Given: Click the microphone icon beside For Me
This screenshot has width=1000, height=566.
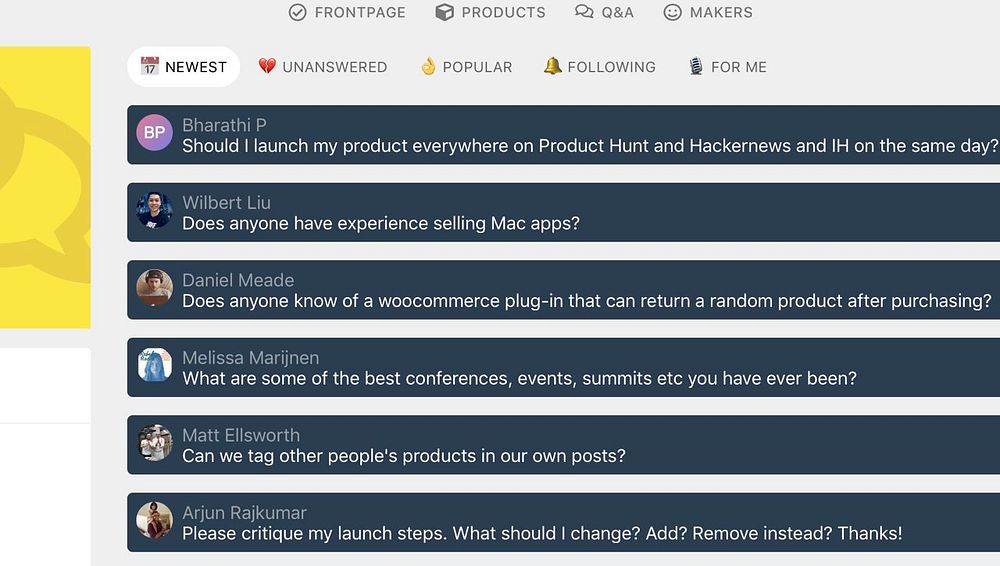Looking at the screenshot, I should pos(696,67).
